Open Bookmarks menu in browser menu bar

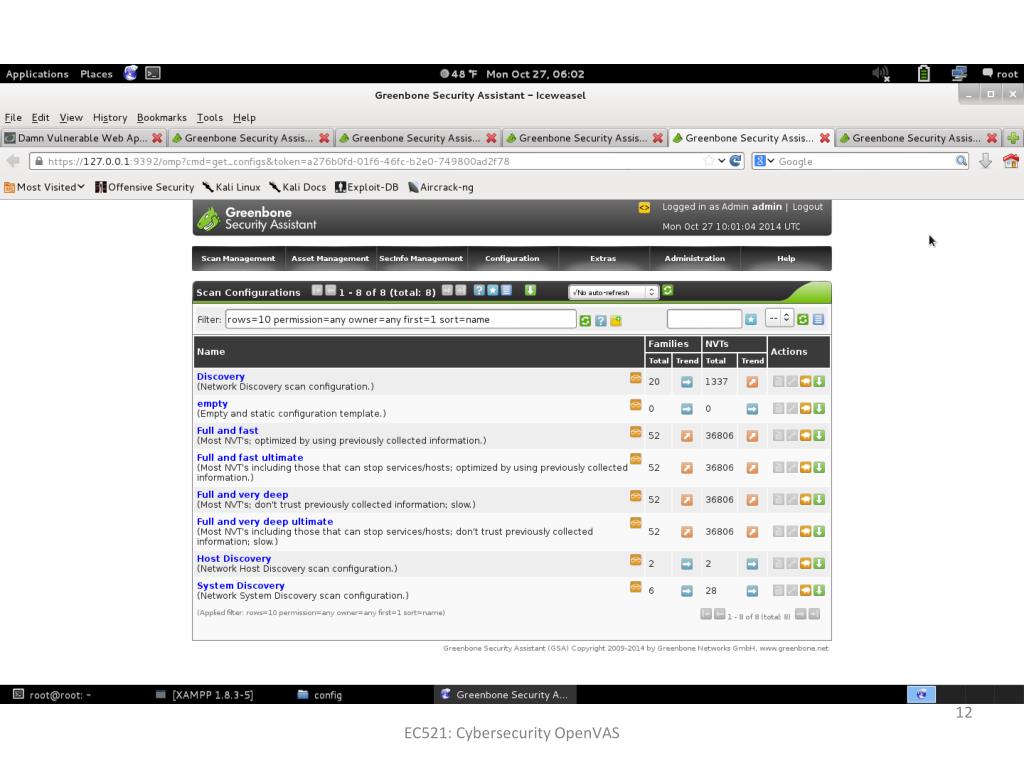(161, 118)
